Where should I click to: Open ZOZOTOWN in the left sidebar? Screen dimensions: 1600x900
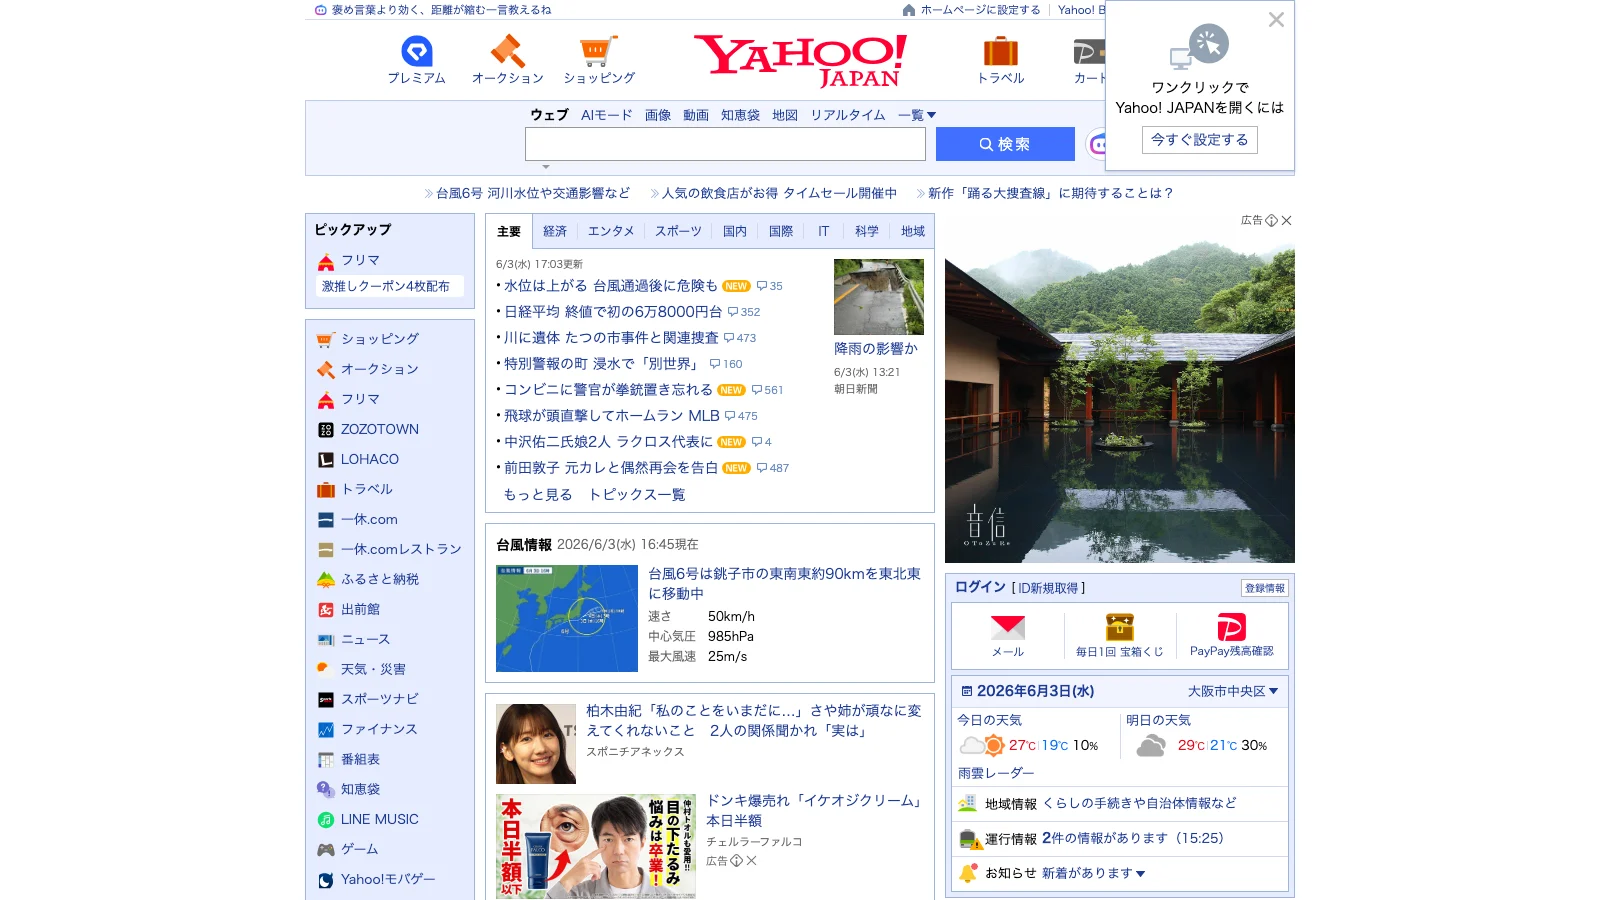380,429
